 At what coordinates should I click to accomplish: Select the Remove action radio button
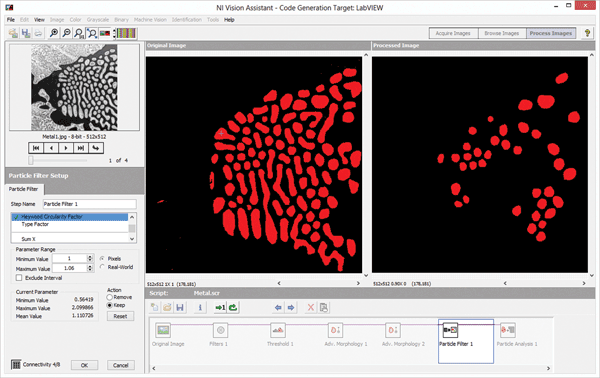click(x=109, y=297)
